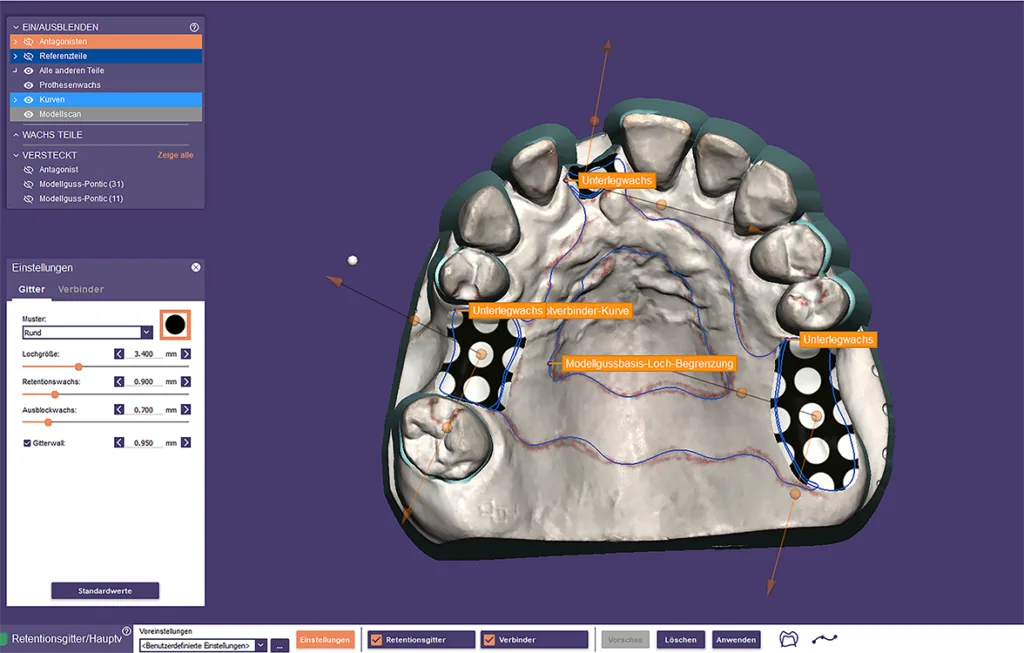The width and height of the screenshot is (1024, 653).
Task: Click the help icon beside EIN/AUSBLENDEN
Action: click(x=194, y=27)
